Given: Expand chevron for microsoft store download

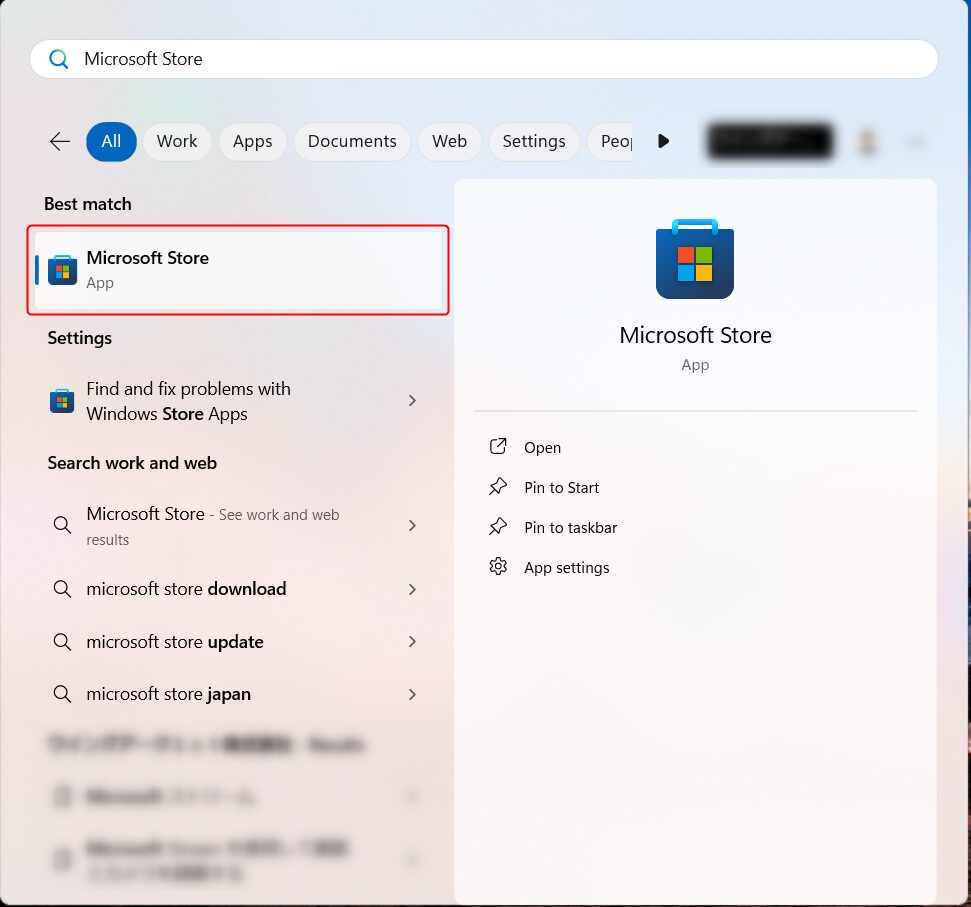Looking at the screenshot, I should coord(412,589).
